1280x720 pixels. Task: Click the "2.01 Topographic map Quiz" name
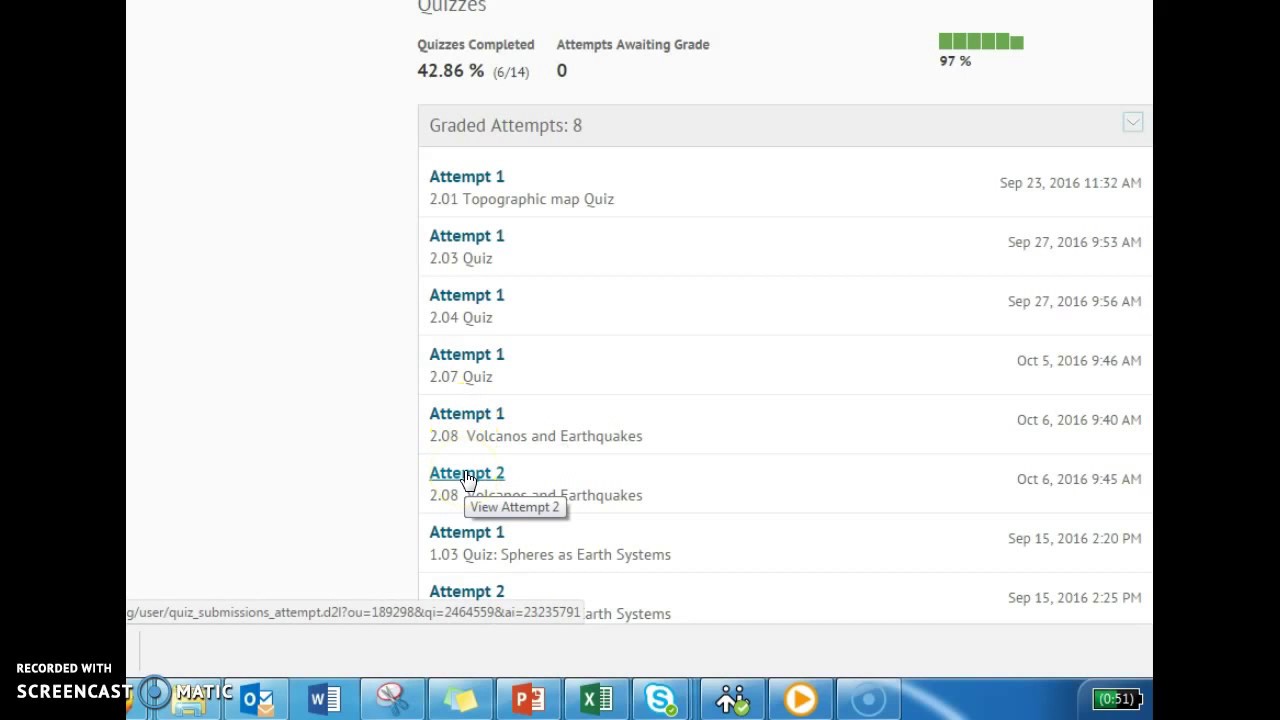point(522,199)
